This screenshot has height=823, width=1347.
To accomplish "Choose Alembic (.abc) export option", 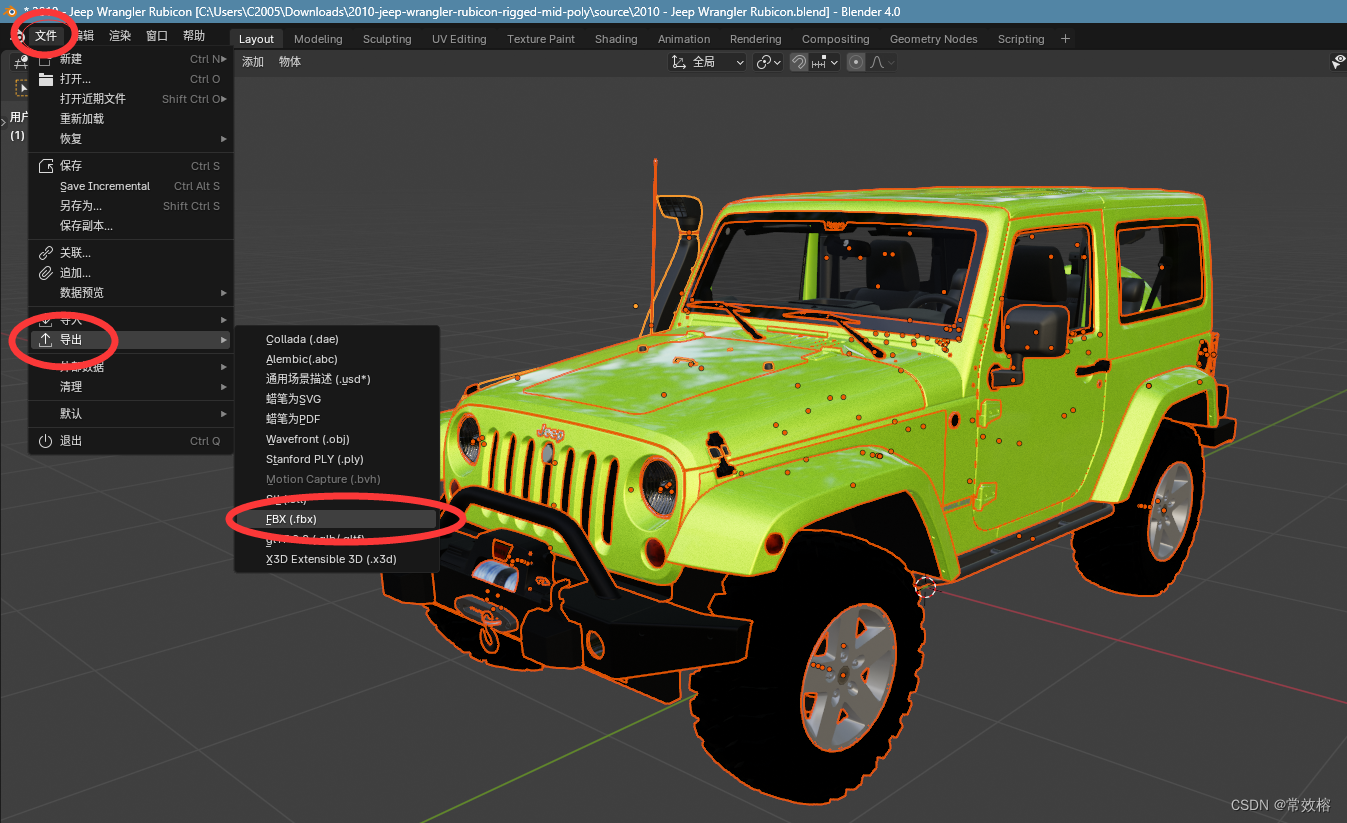I will coord(336,359).
